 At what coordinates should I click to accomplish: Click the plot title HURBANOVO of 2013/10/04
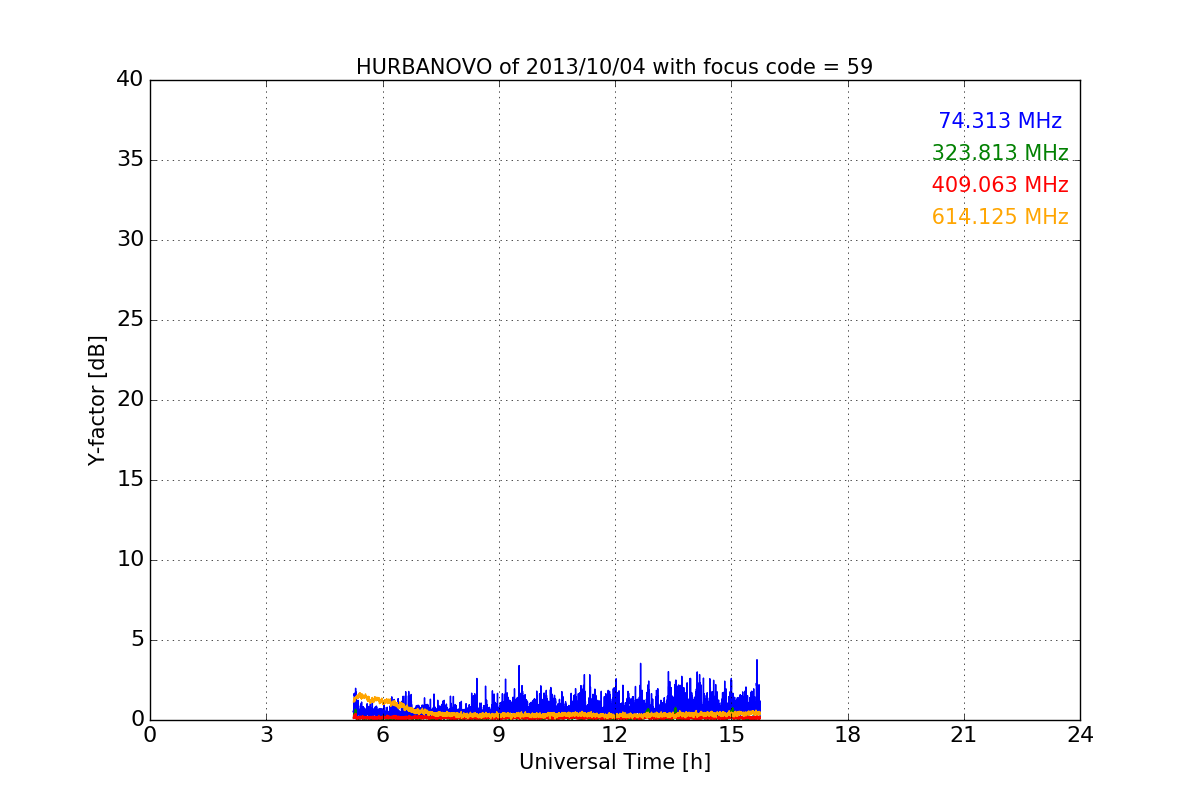point(614,67)
